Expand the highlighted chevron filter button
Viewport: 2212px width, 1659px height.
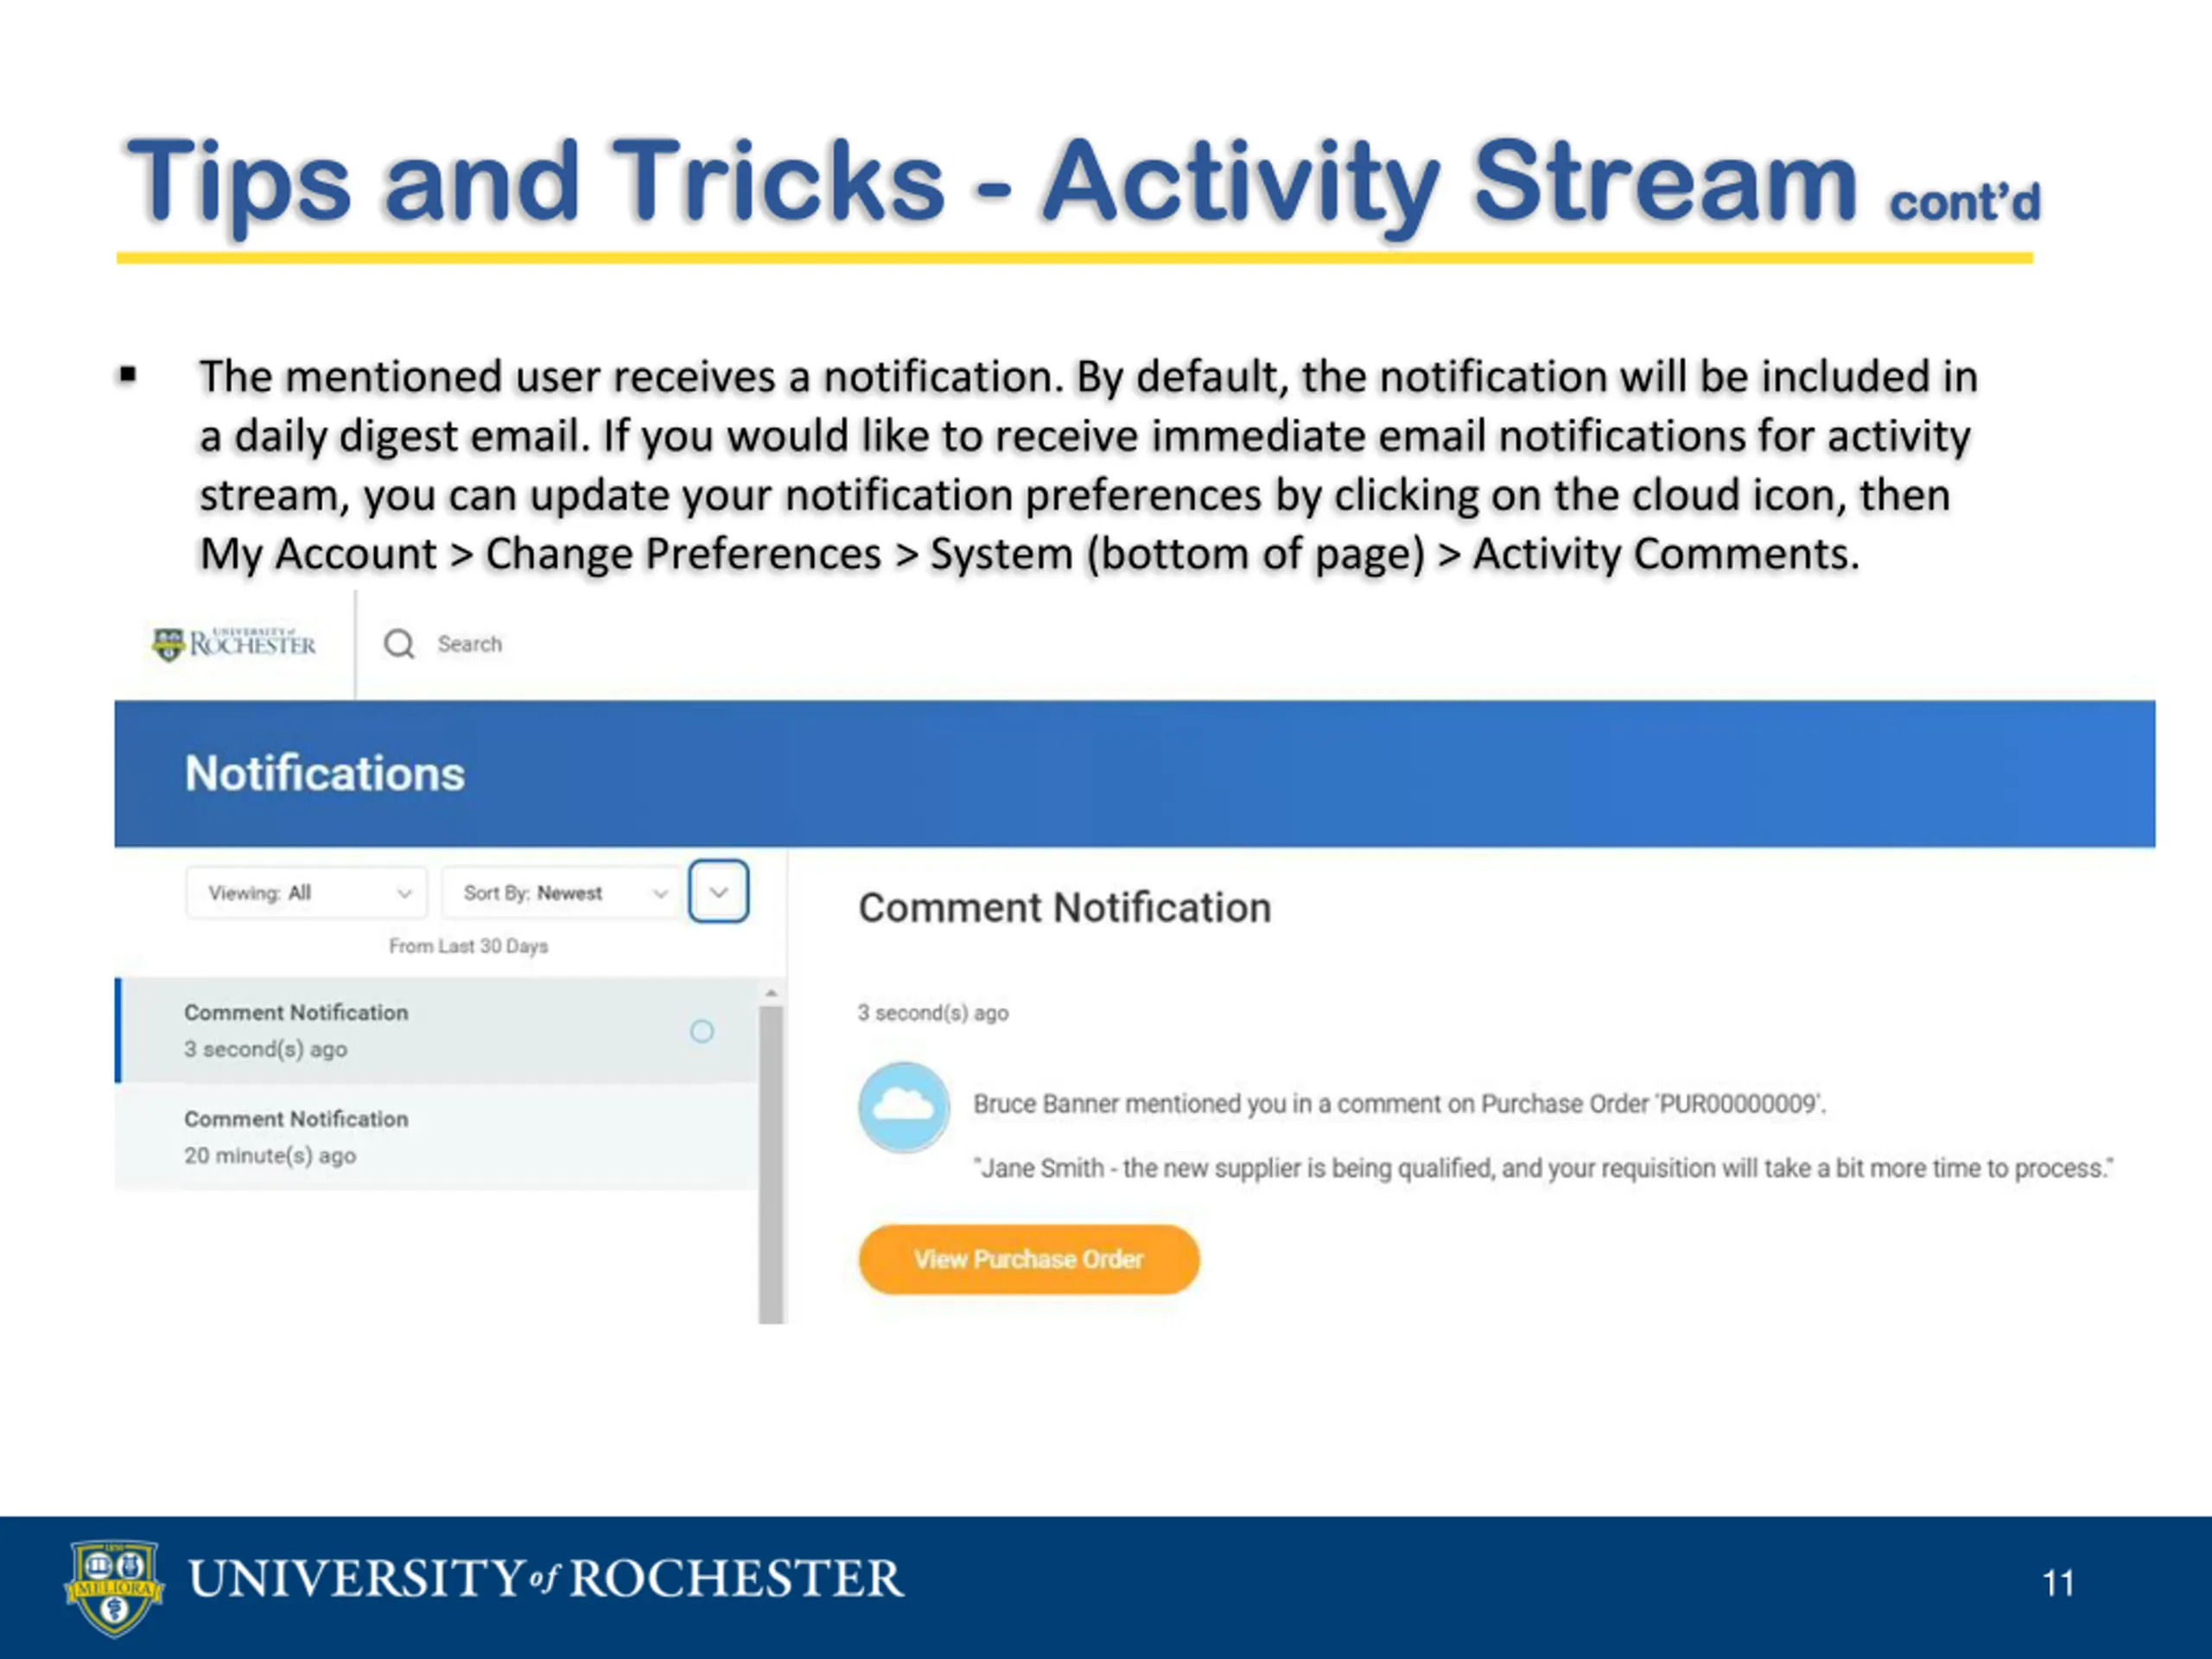click(719, 892)
